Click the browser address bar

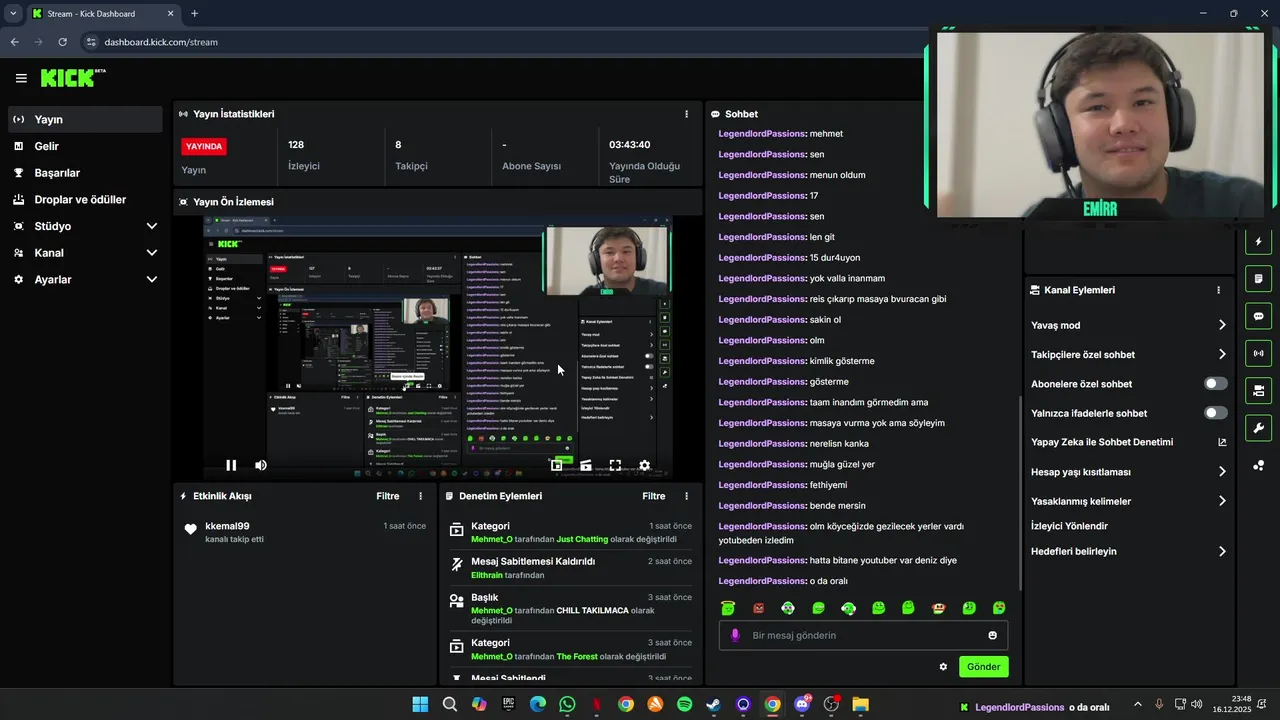coord(500,42)
